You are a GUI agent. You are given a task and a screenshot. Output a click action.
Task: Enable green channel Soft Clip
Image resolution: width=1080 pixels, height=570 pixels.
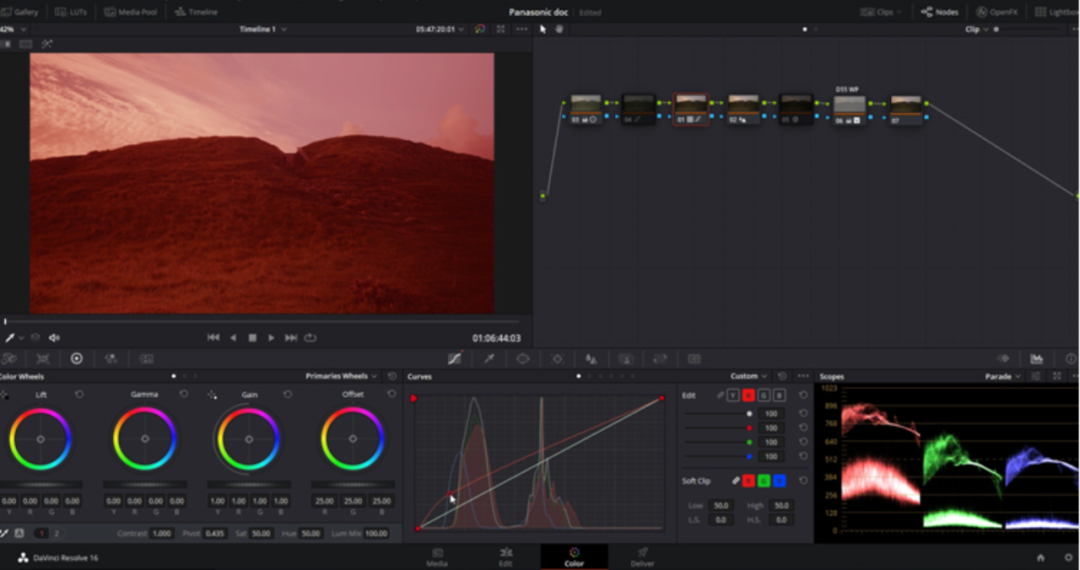763,481
